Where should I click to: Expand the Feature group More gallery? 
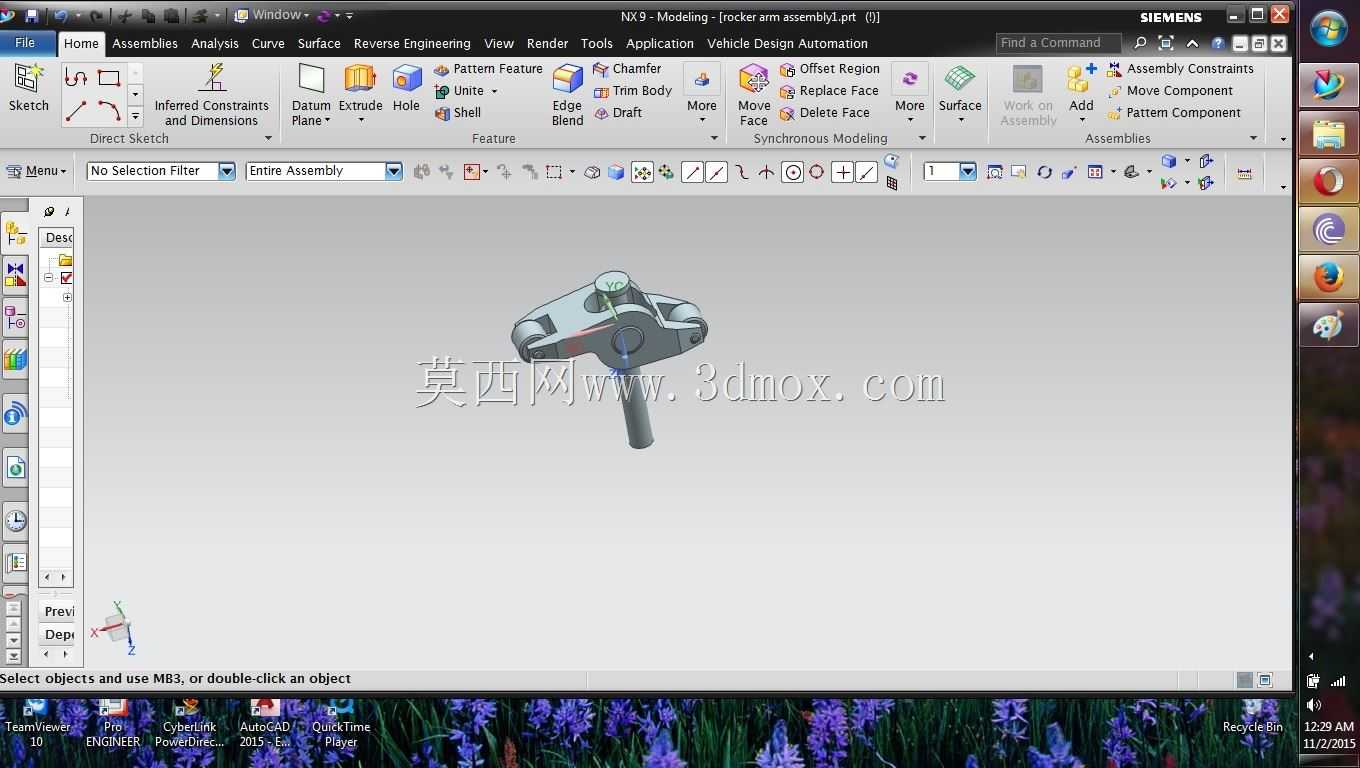pyautogui.click(x=701, y=95)
